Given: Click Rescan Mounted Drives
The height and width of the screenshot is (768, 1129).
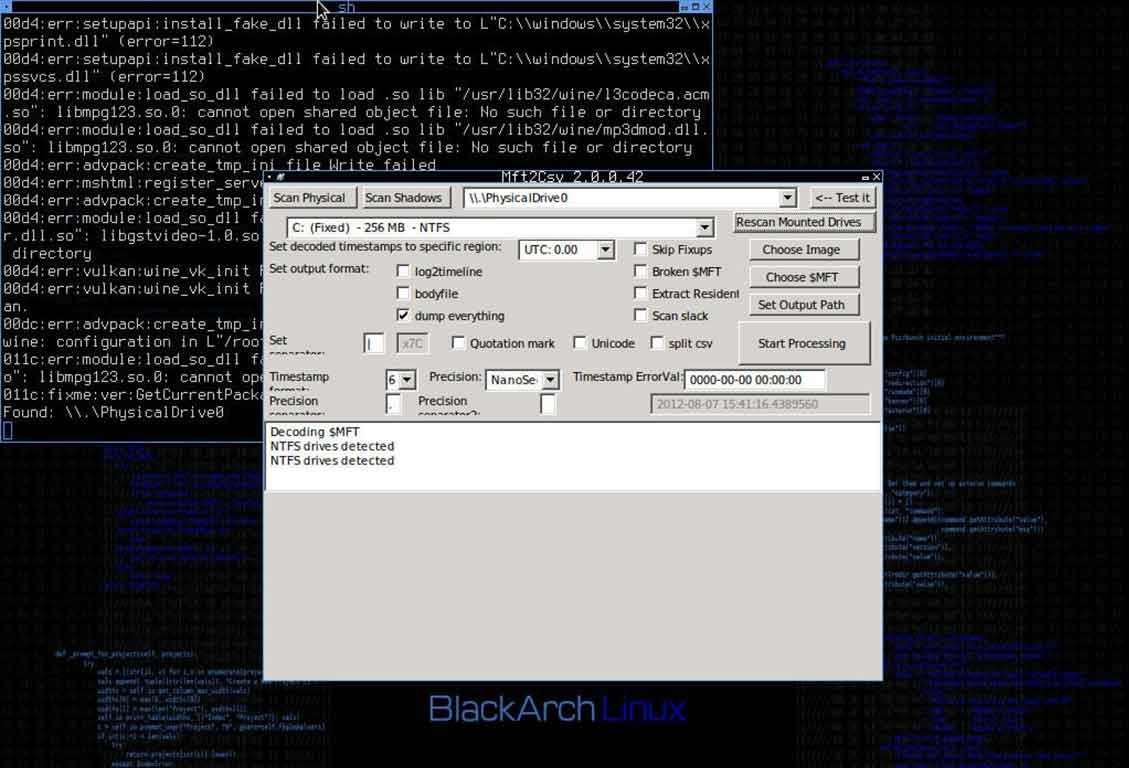Looking at the screenshot, I should pyautogui.click(x=804, y=221).
